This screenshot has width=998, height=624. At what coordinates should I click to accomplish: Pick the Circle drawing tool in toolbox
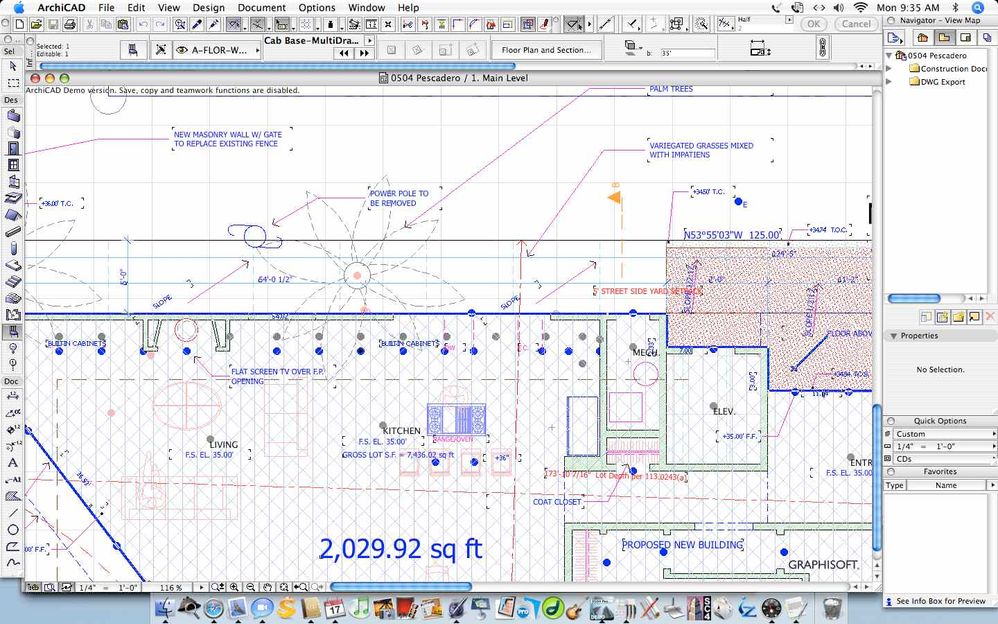(13, 529)
